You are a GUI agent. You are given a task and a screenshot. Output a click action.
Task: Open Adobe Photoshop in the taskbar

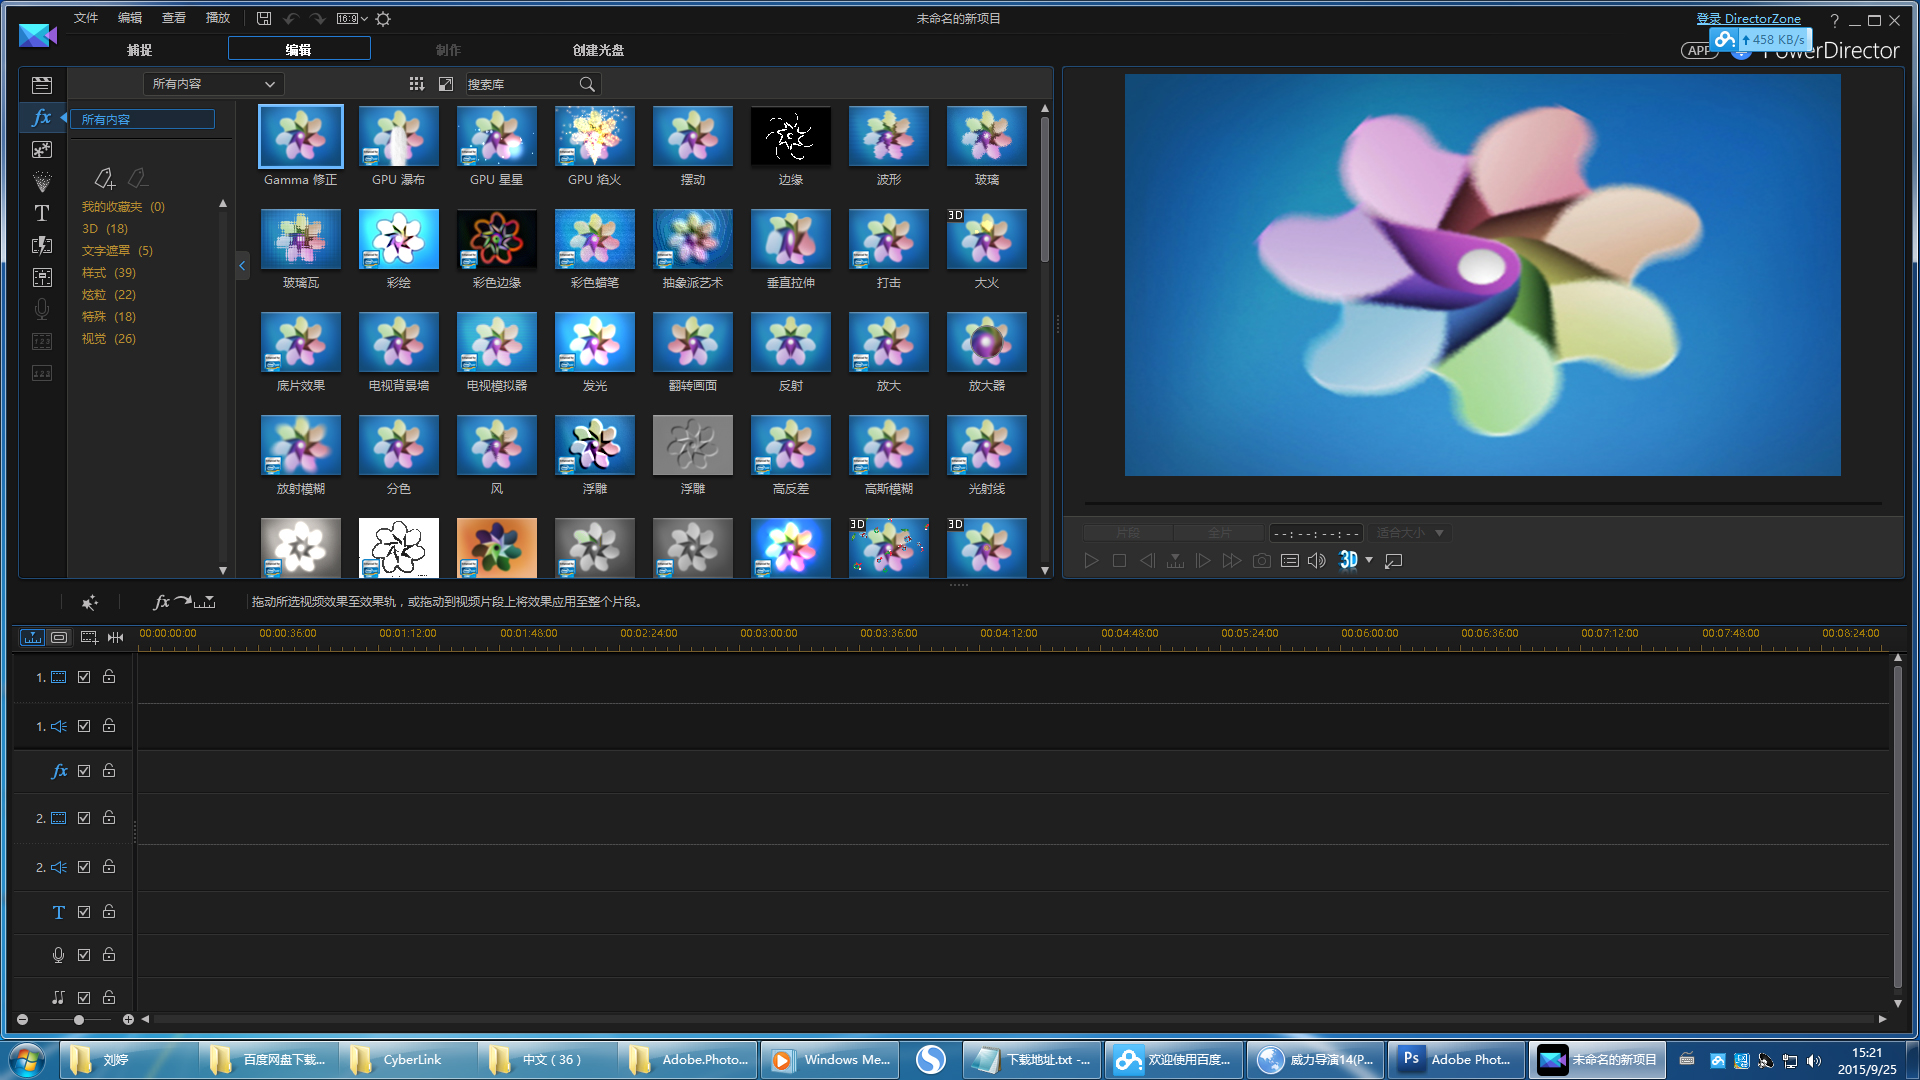(1458, 1059)
